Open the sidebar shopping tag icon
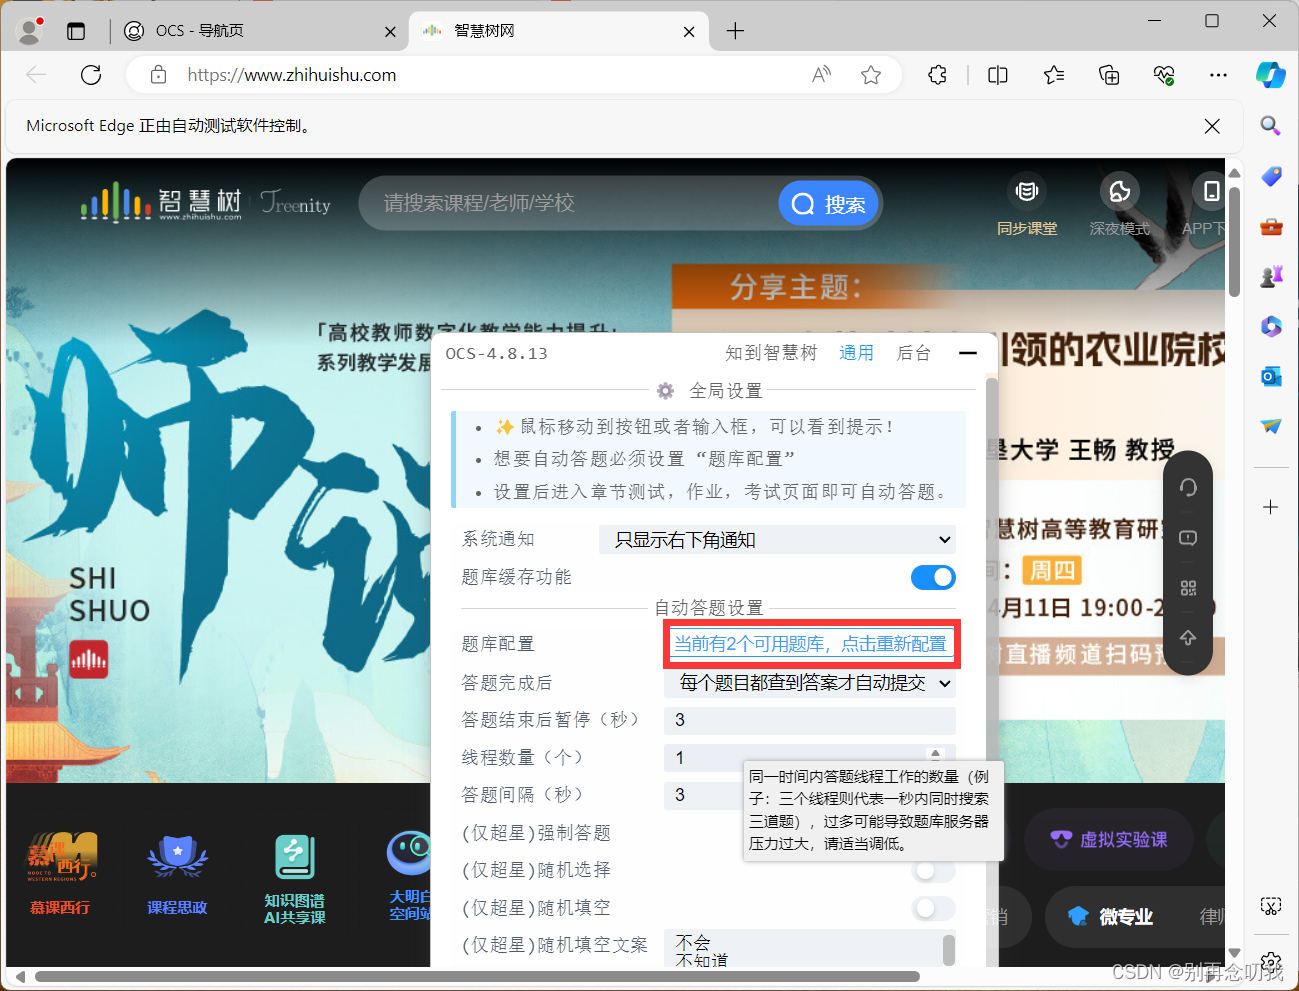1299x991 pixels. click(x=1271, y=176)
